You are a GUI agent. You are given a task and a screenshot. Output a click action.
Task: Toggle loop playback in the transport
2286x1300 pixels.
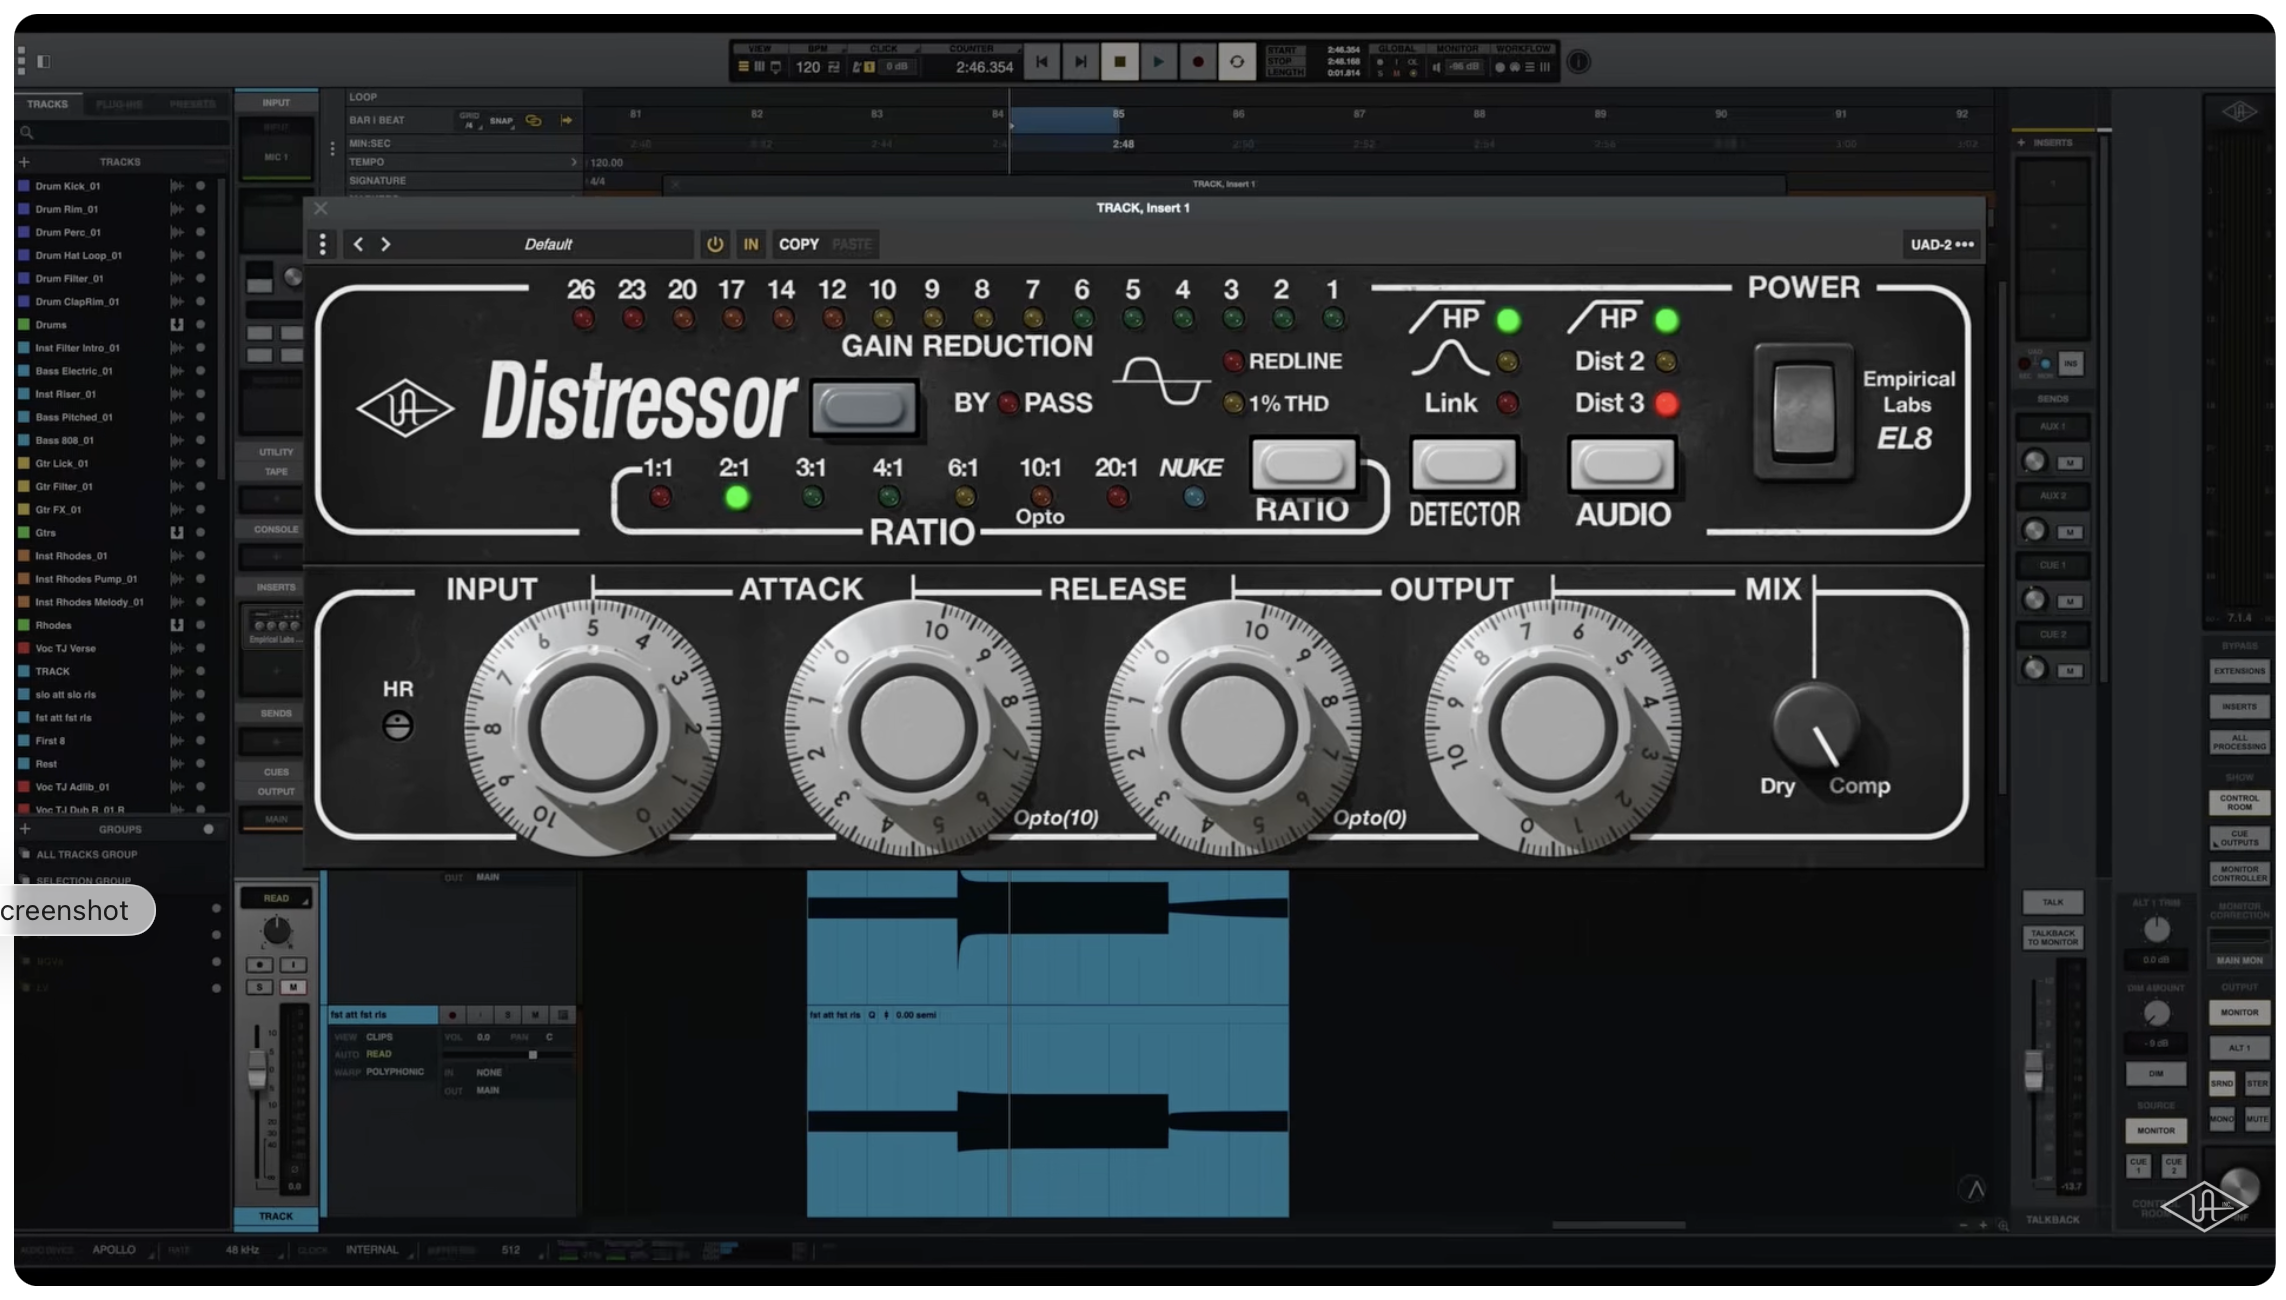click(1237, 62)
